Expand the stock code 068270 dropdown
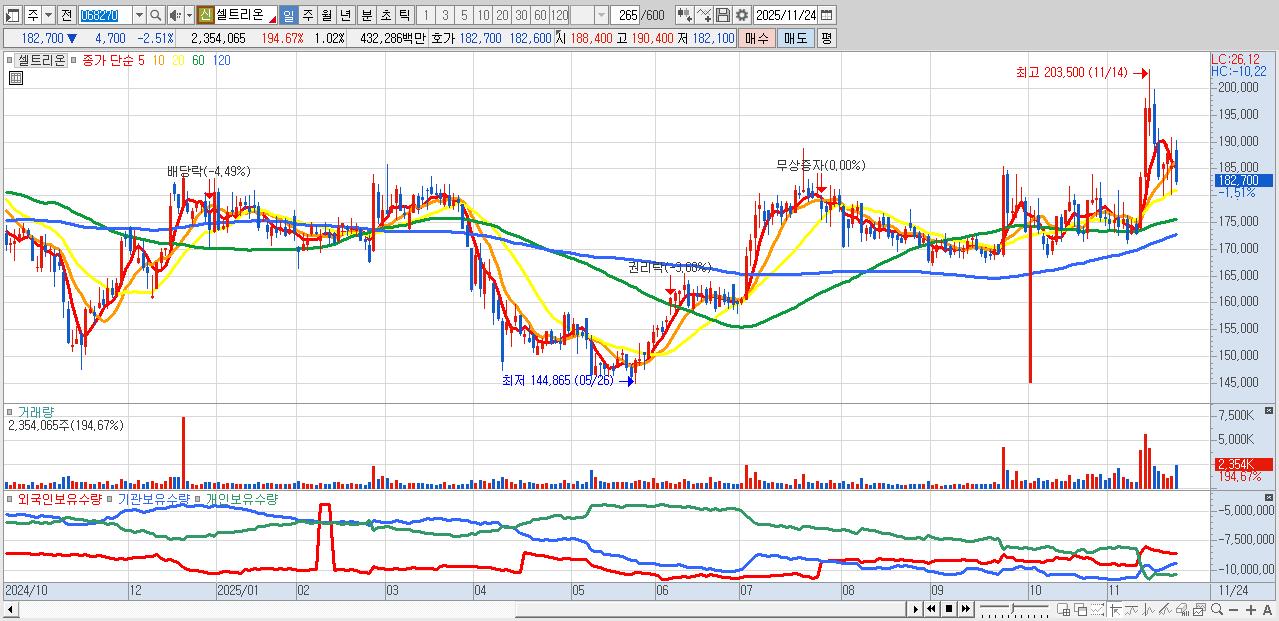Screen dimensions: 1279x621 pos(139,15)
